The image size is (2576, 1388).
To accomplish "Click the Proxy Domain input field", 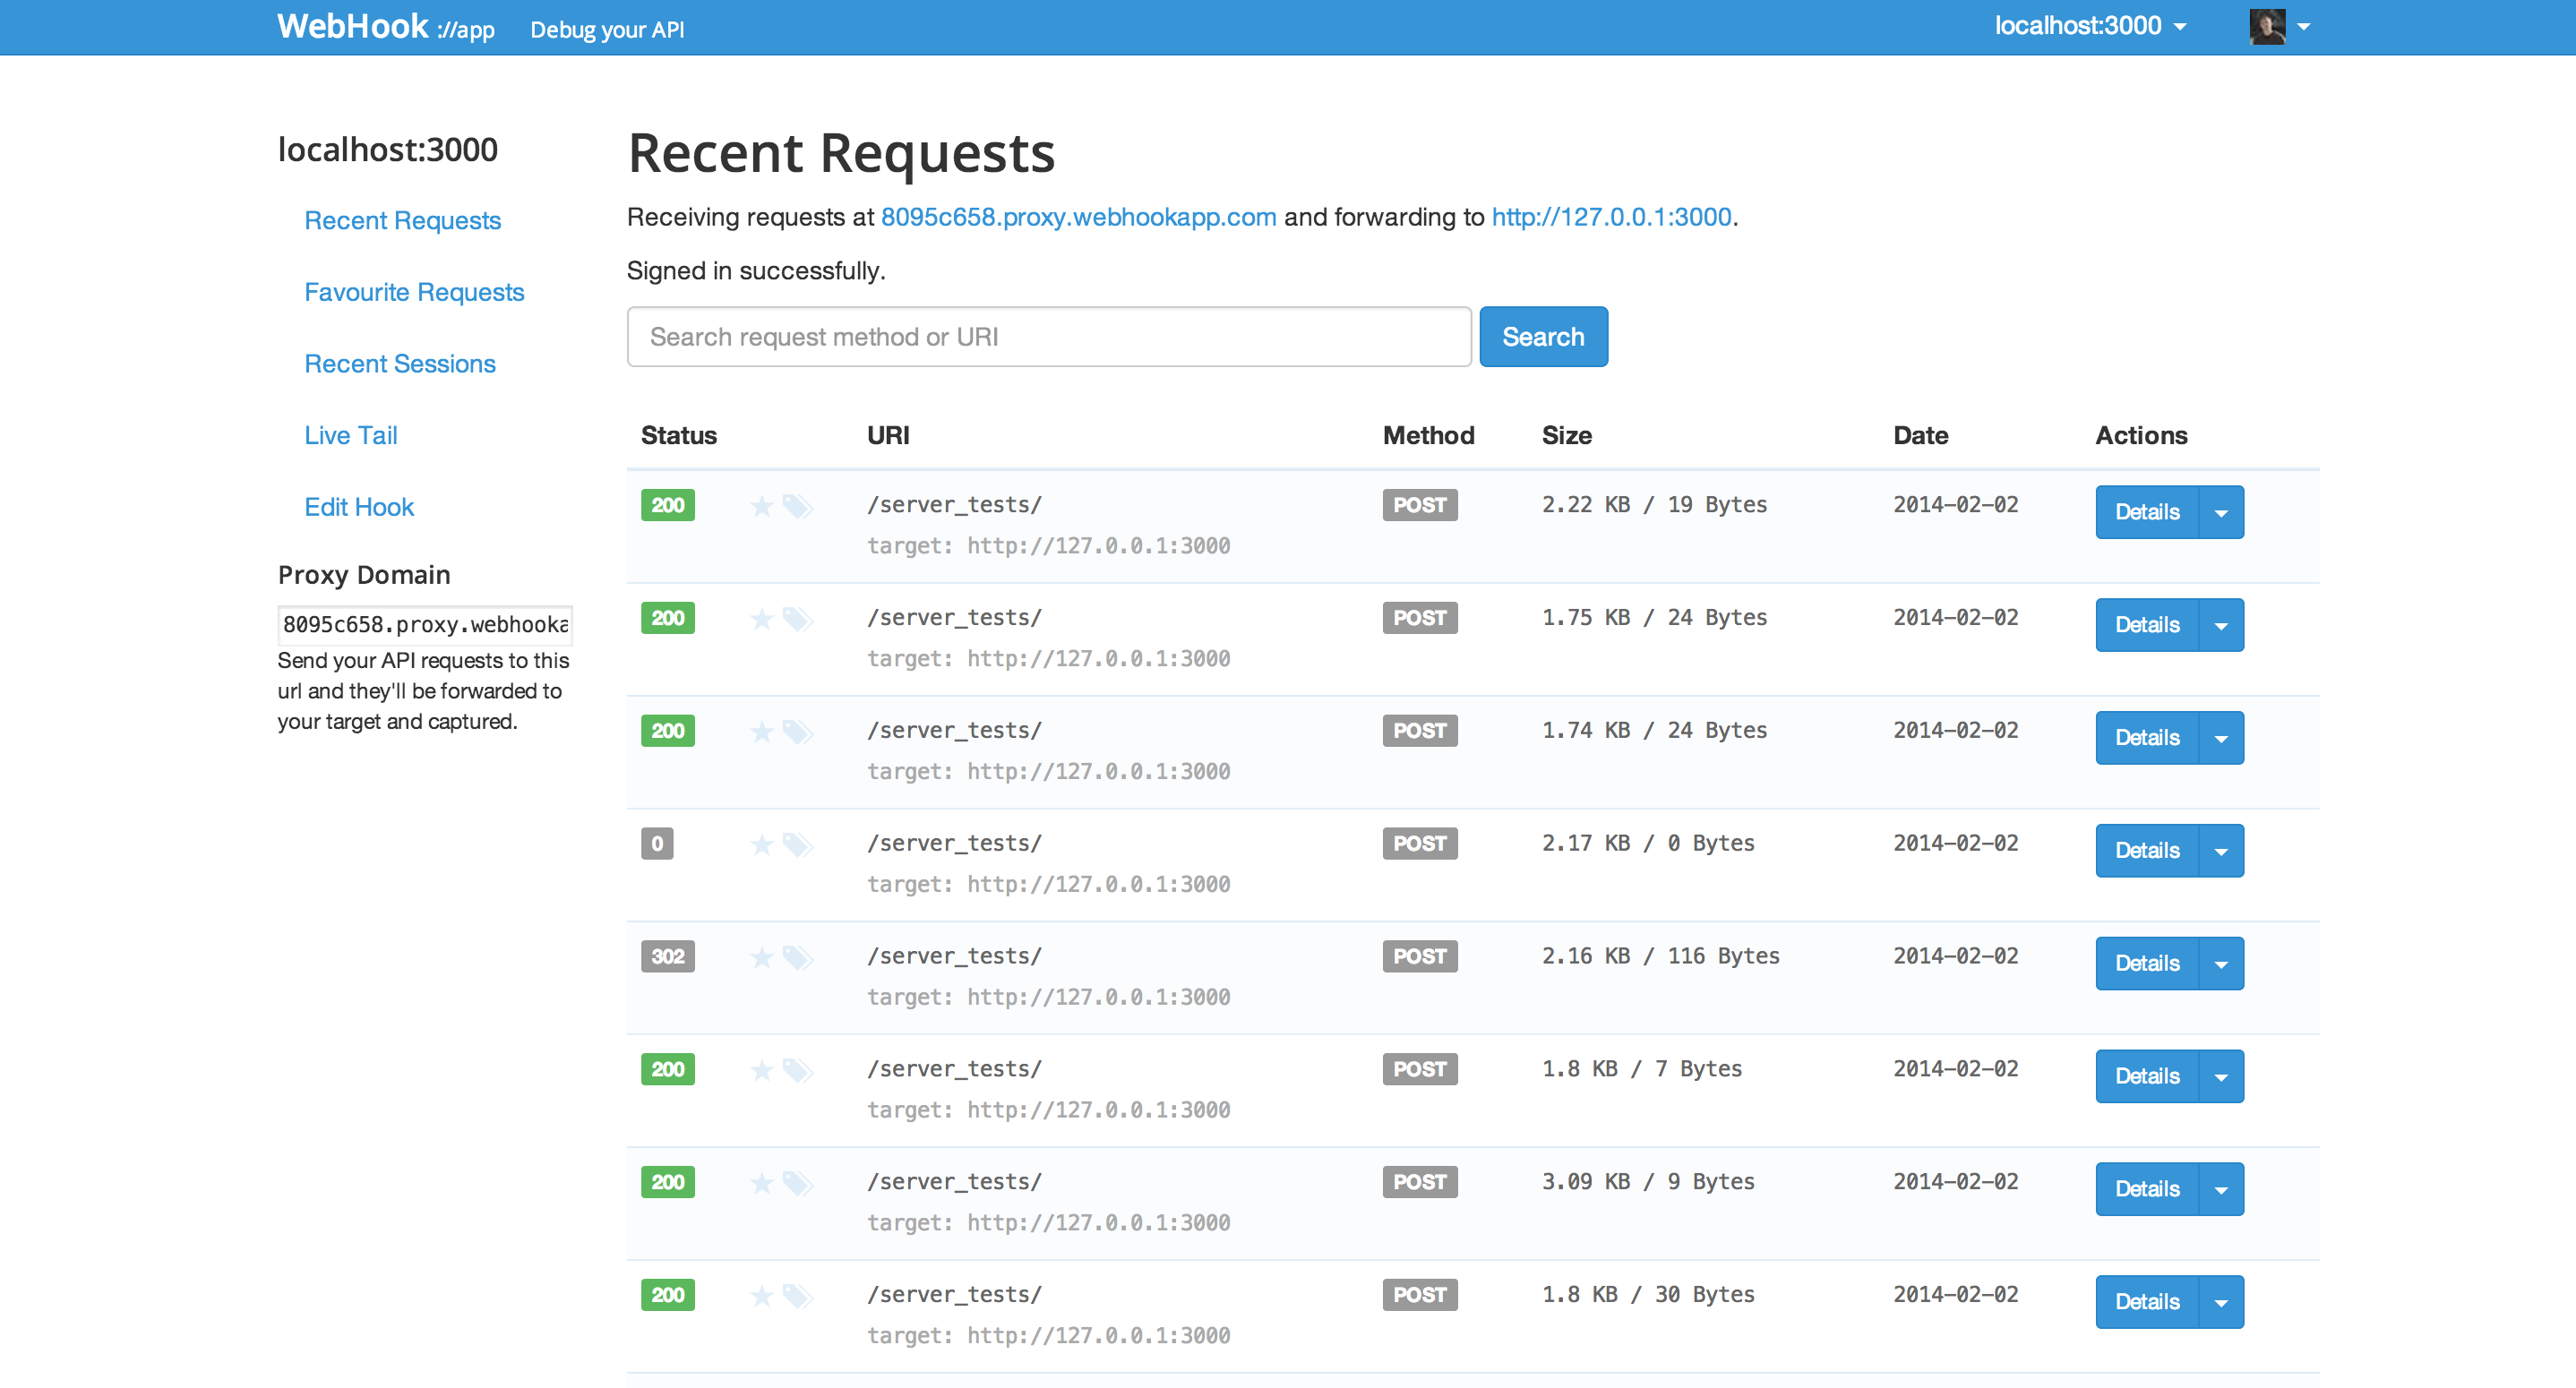I will tap(424, 624).
